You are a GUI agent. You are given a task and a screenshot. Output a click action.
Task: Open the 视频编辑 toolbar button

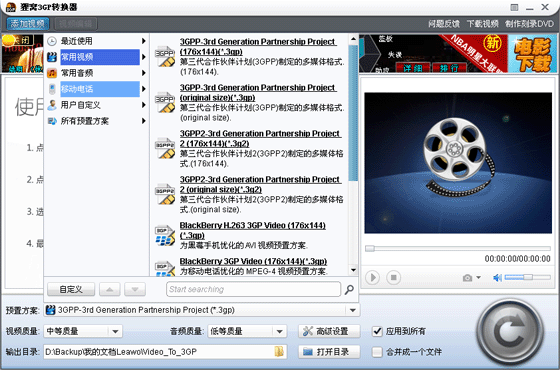pyautogui.click(x=75, y=24)
